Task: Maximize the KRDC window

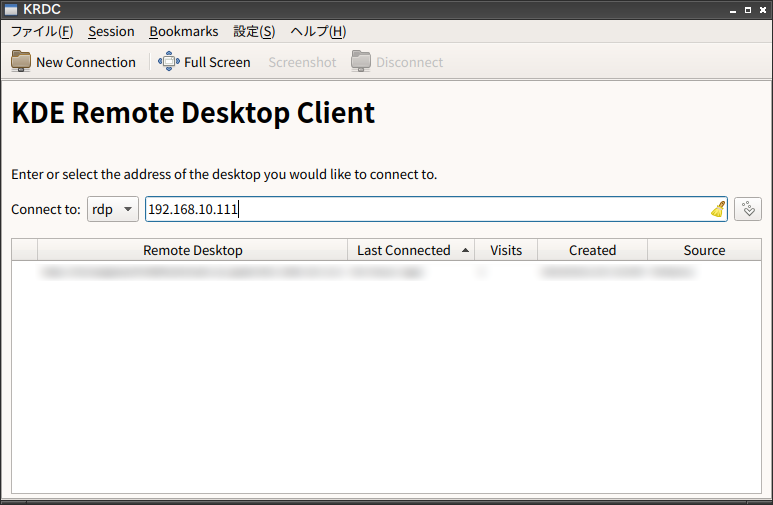Action: tap(748, 10)
